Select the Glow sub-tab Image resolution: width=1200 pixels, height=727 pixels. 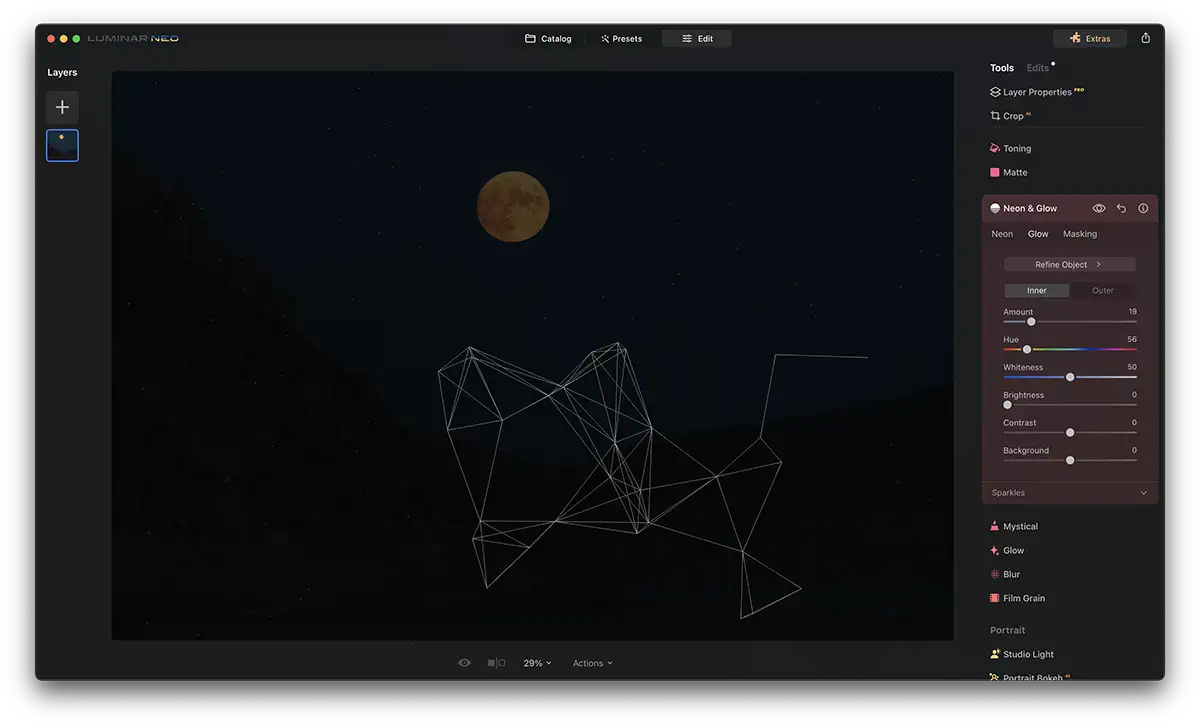(x=1038, y=234)
